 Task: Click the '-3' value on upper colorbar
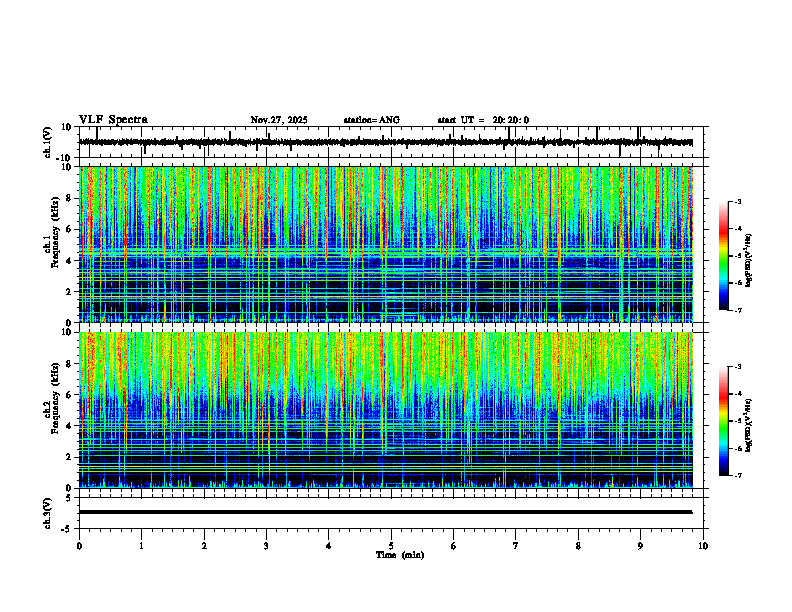click(x=737, y=202)
